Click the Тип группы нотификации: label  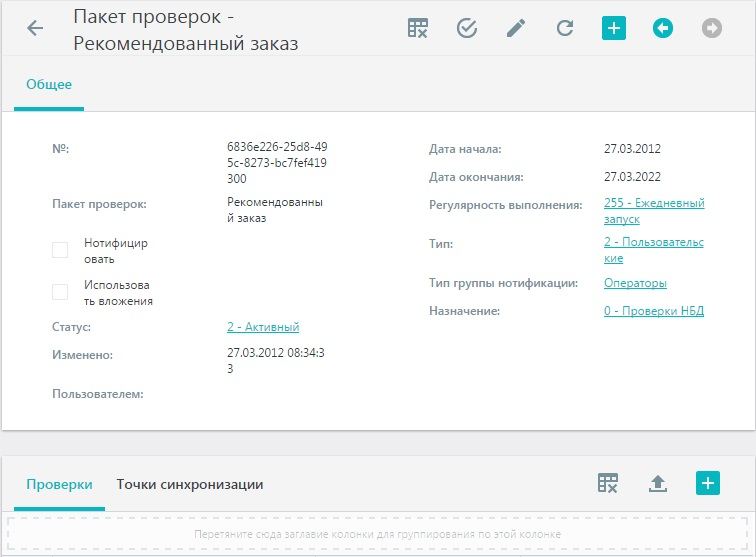coord(503,283)
